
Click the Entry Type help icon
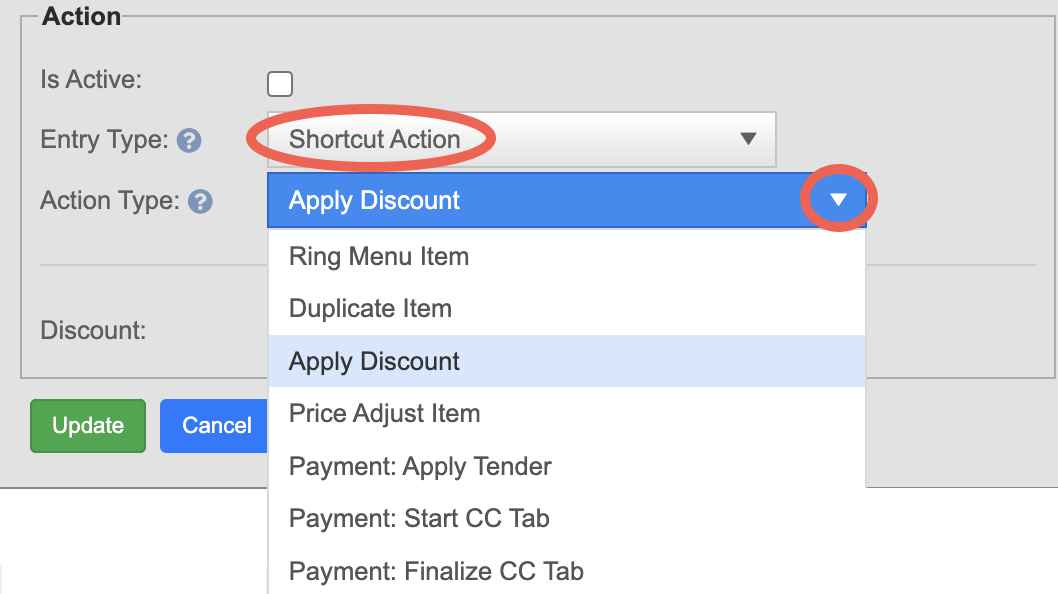(x=189, y=141)
